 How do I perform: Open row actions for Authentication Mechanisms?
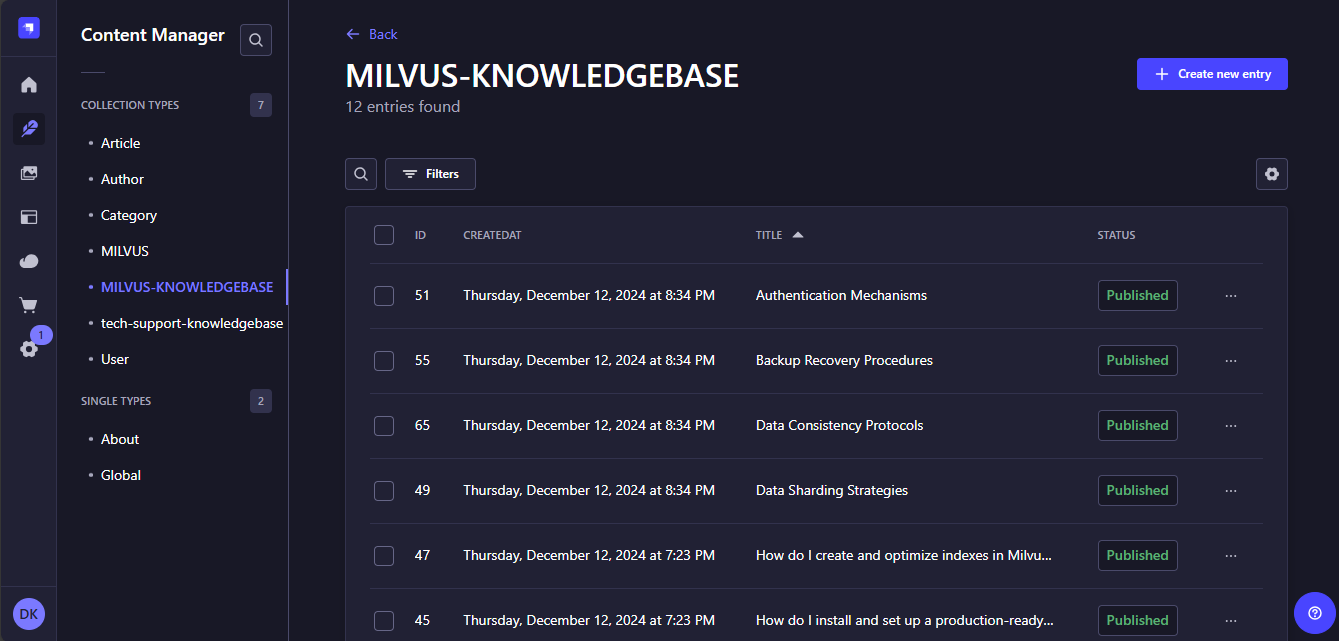1231,296
